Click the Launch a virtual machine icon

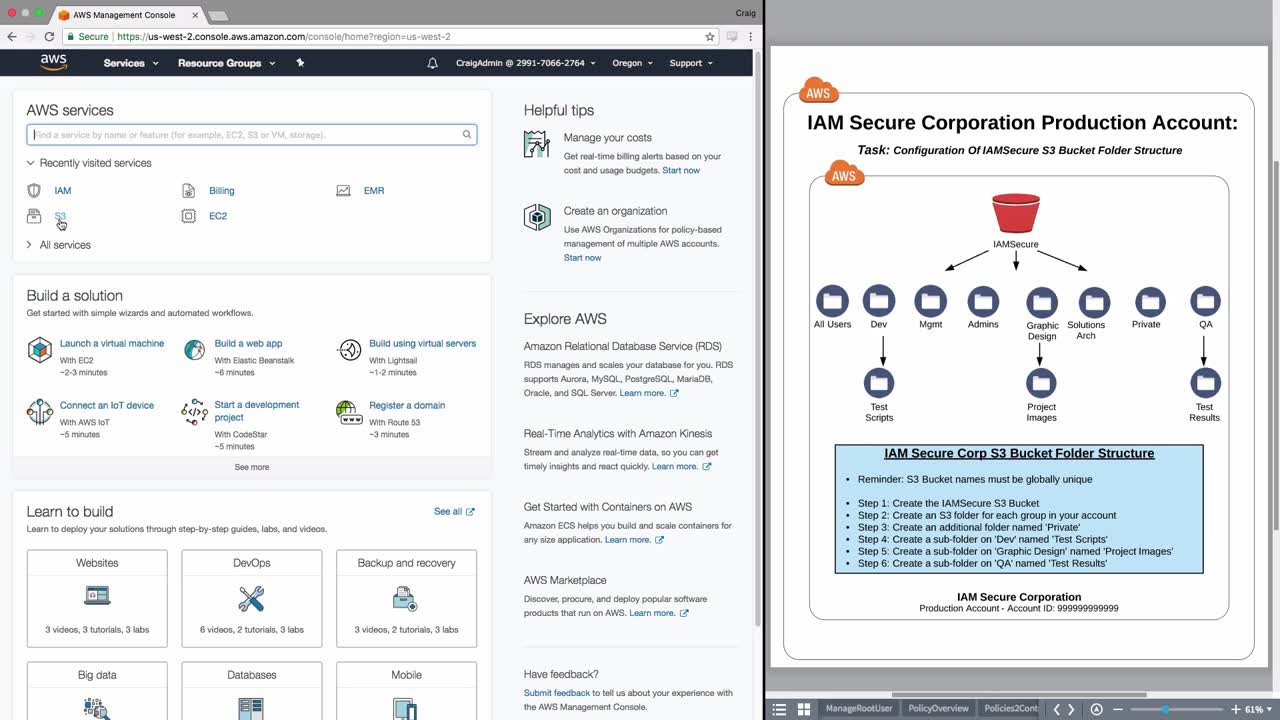tap(40, 350)
